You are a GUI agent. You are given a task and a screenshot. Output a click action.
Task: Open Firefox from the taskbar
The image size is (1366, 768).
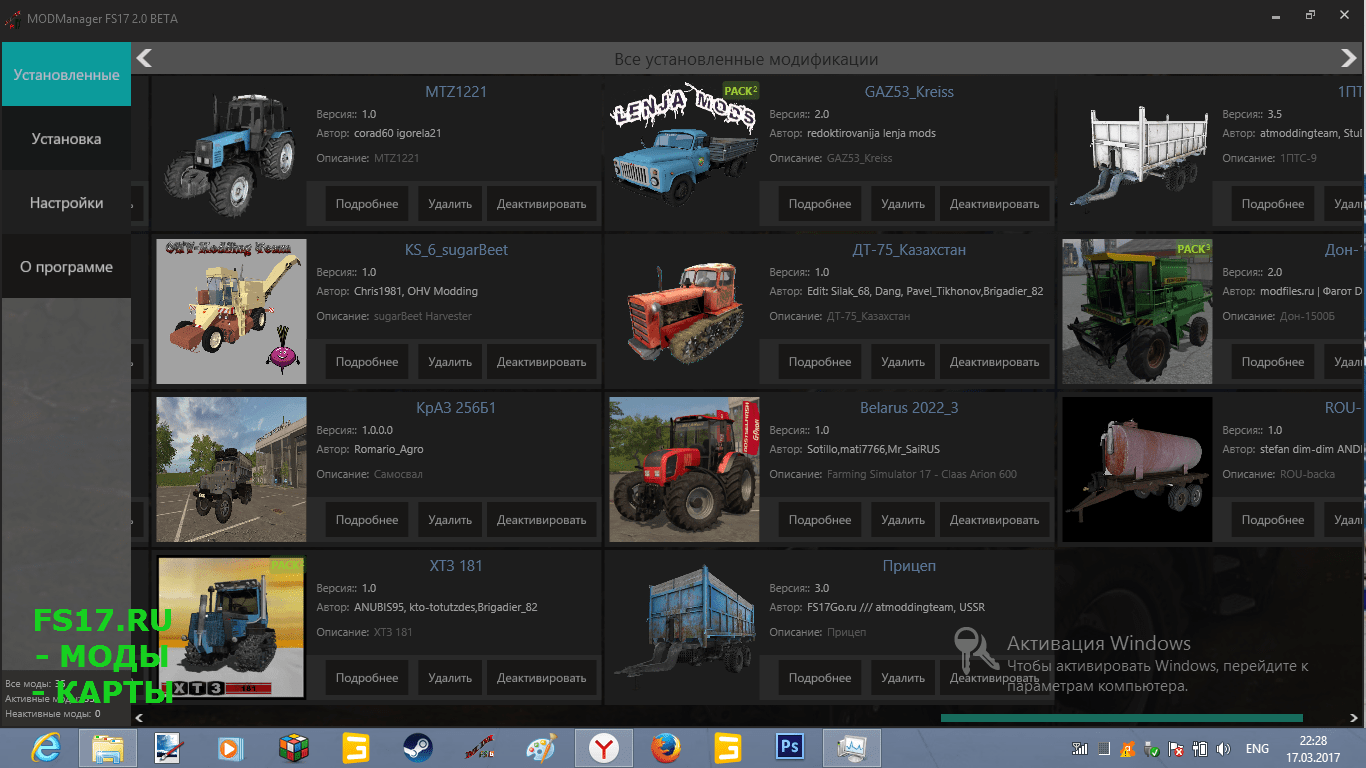pyautogui.click(x=664, y=748)
